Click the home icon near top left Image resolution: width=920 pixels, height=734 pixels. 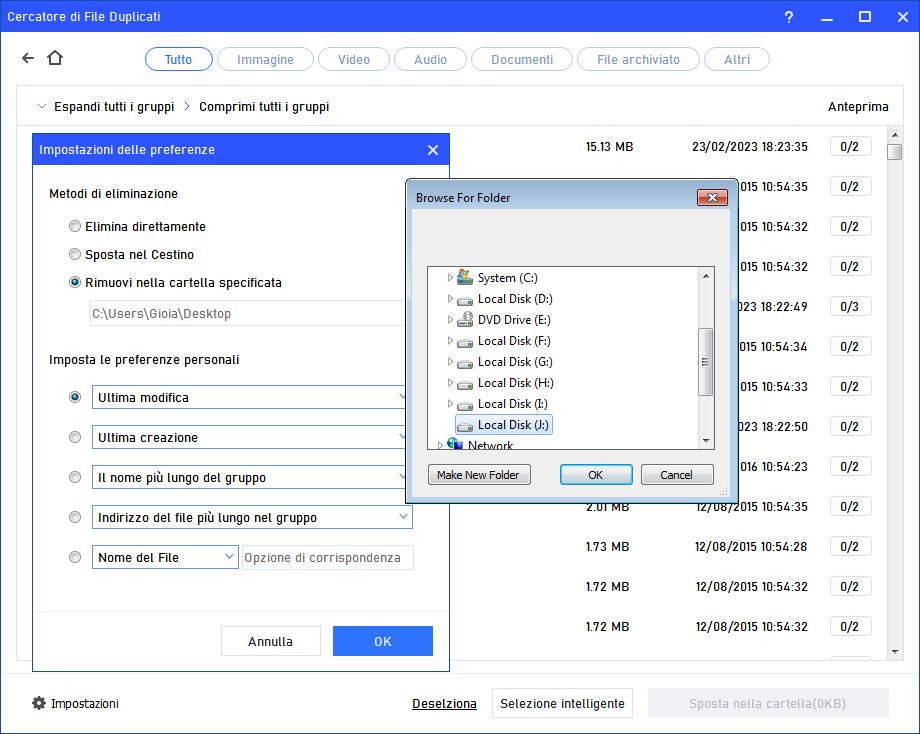coord(55,58)
